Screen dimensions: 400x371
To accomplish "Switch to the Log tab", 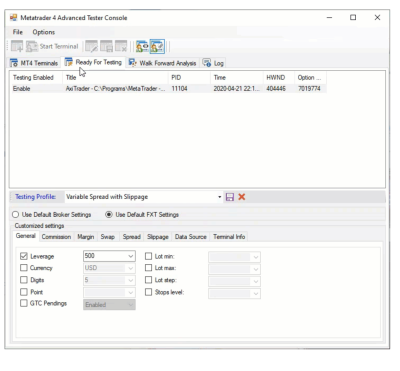I will 213,63.
